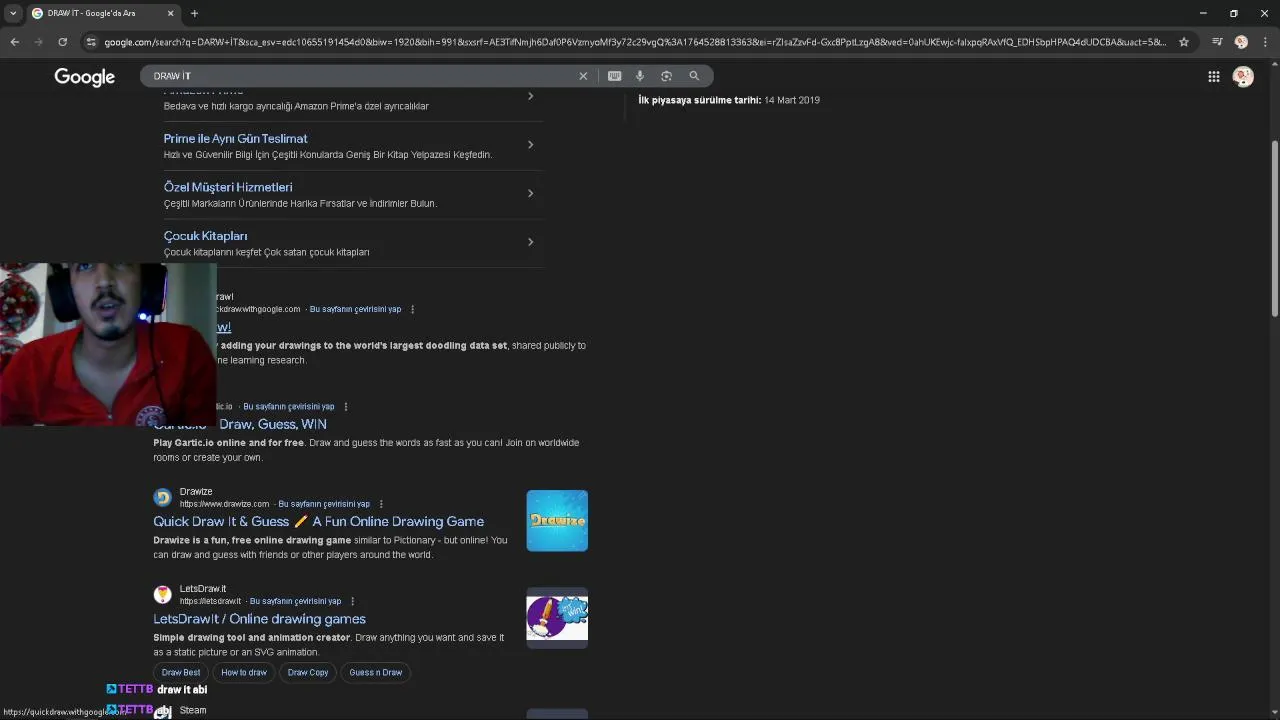1280x720 pixels.
Task: Click the LetsDraw.it site favicon
Action: click(162, 594)
